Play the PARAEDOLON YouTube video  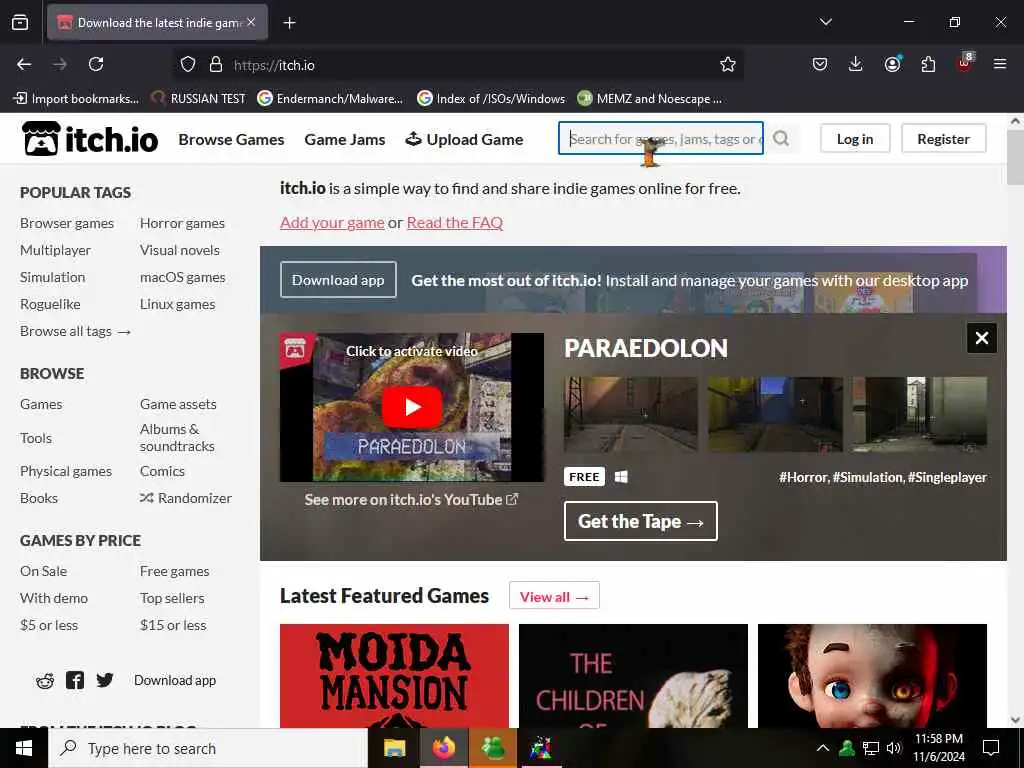tap(411, 407)
